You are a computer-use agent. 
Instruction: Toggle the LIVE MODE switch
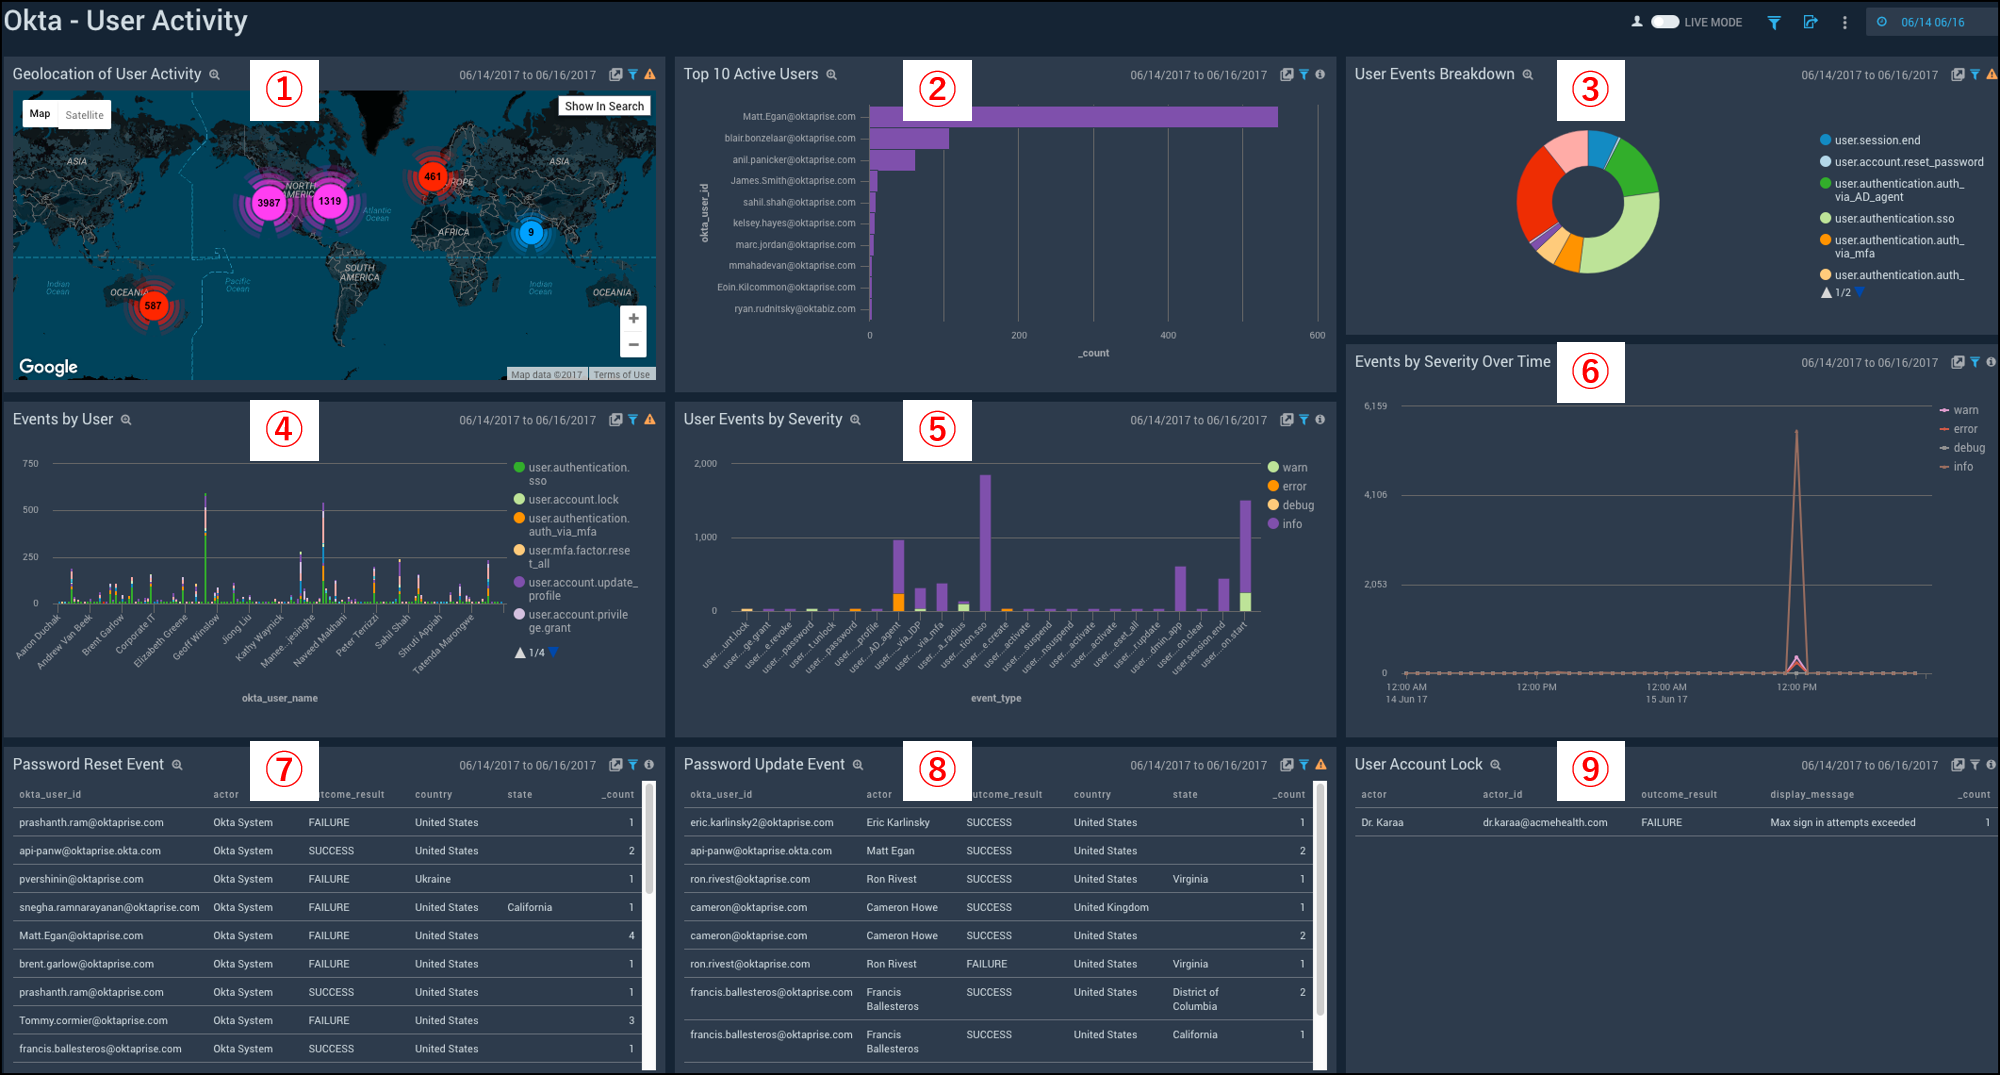1664,22
